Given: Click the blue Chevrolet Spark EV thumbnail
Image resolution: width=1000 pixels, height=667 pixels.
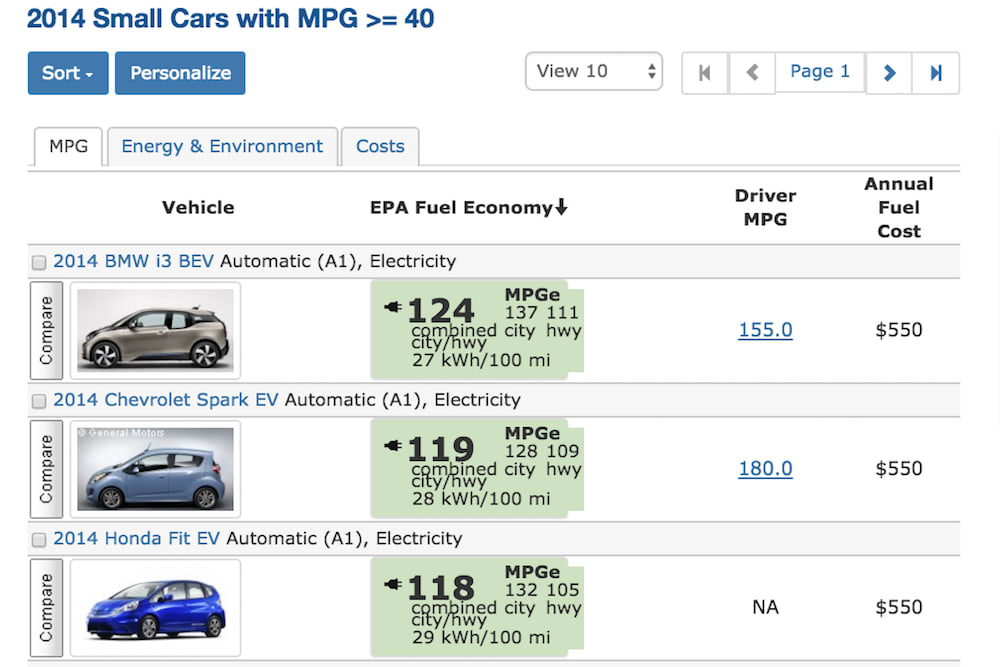Looking at the screenshot, I should [155, 469].
